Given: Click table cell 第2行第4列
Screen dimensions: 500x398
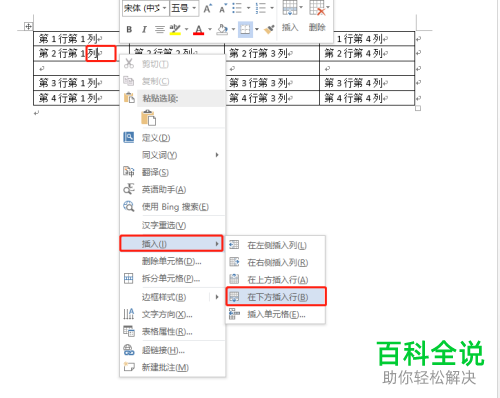Looking at the screenshot, I should click(x=367, y=53).
